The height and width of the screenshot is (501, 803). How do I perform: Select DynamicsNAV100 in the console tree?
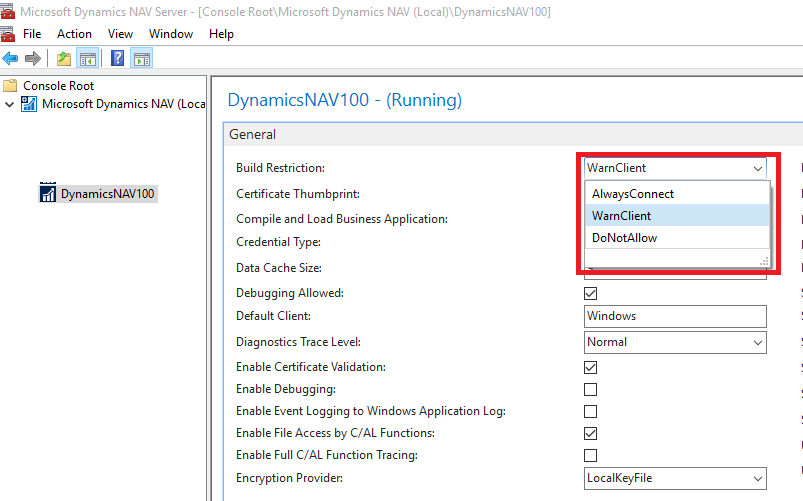(x=108, y=194)
